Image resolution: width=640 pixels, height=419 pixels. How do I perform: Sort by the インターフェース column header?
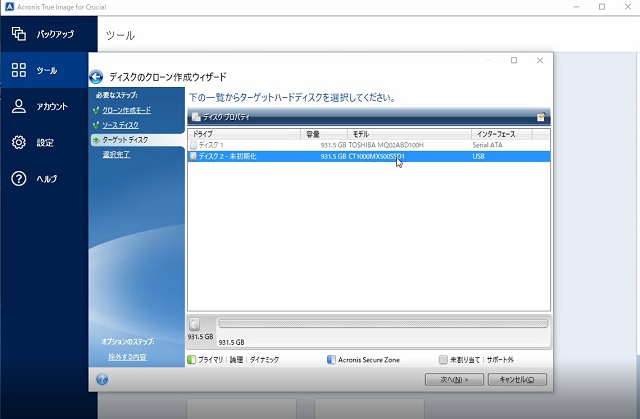click(x=502, y=134)
